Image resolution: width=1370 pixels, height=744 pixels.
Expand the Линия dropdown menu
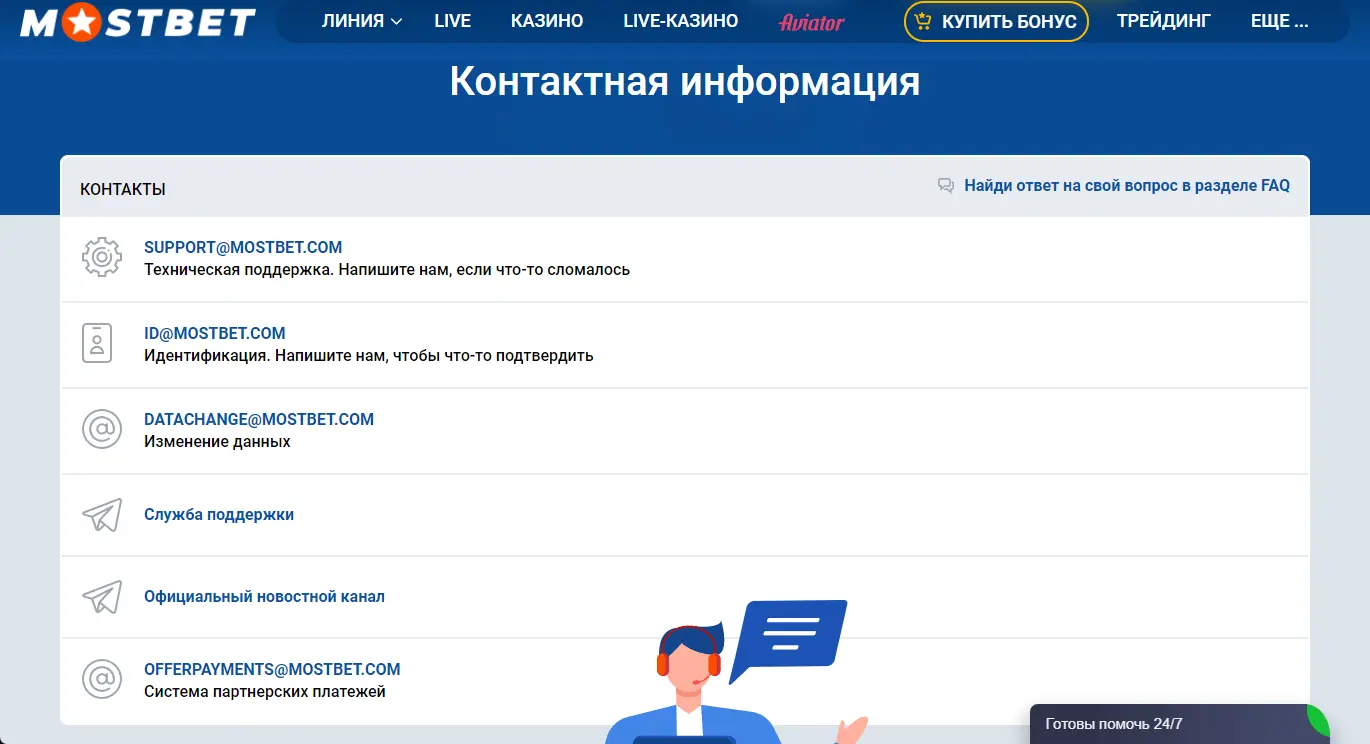coord(362,21)
